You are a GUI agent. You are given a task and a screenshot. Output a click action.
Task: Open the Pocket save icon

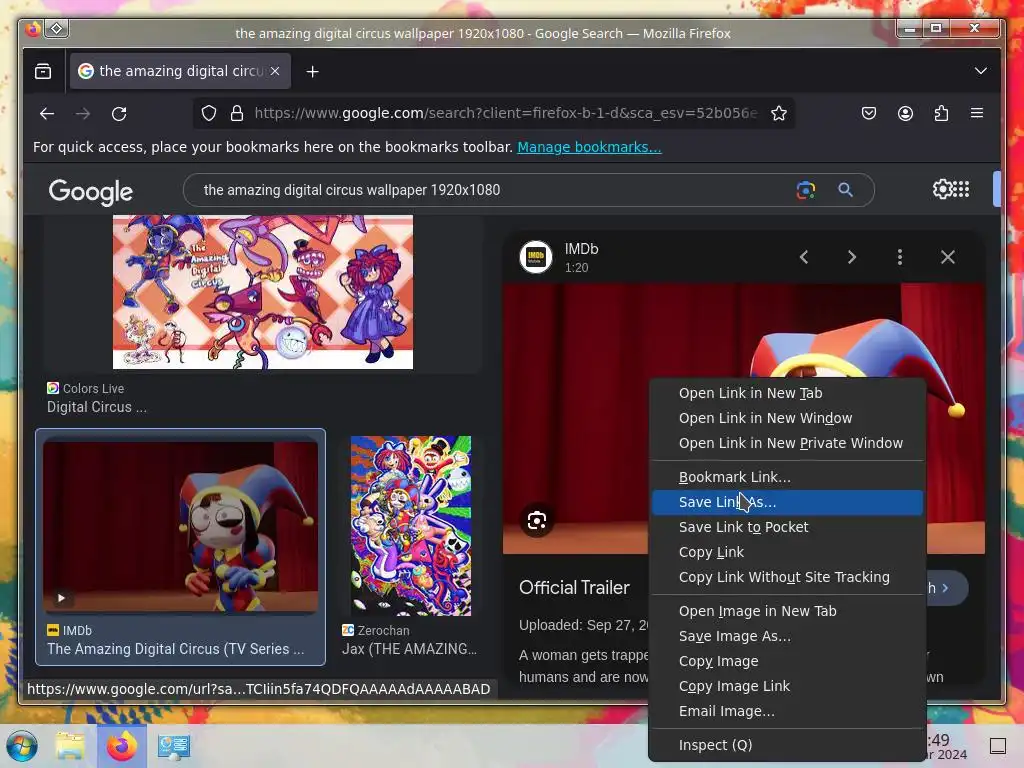[869, 114]
